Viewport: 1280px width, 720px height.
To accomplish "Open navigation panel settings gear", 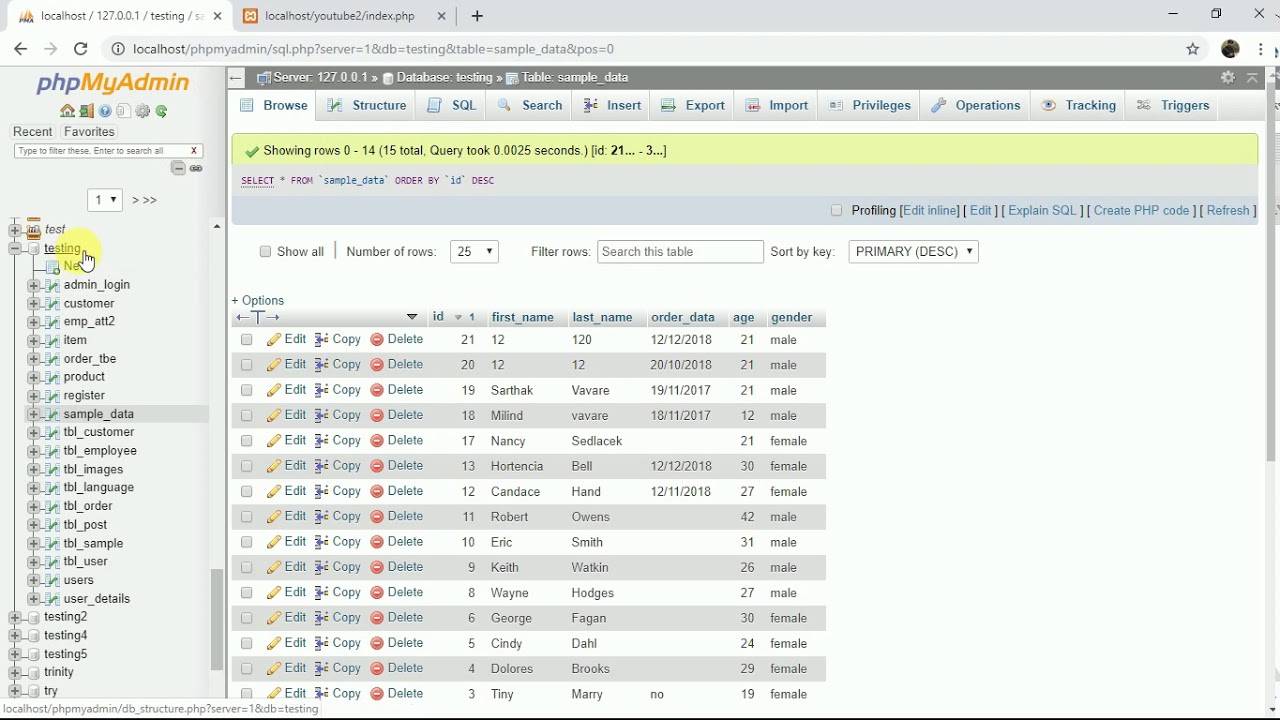I will (x=143, y=111).
